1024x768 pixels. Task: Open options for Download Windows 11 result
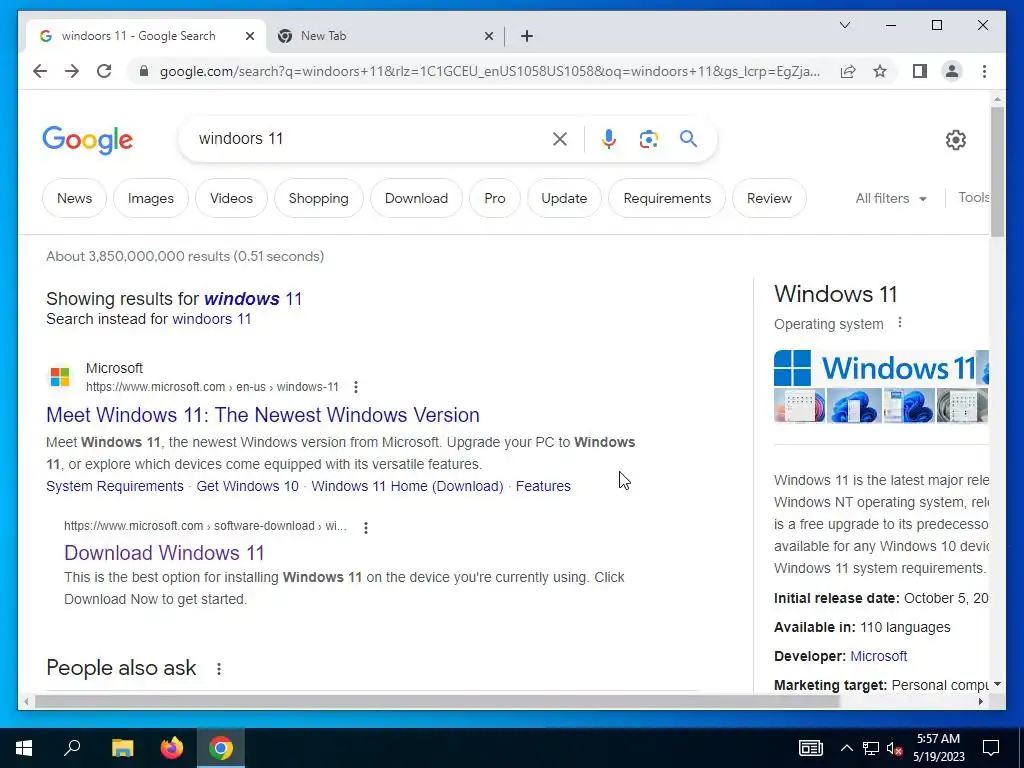point(366,528)
